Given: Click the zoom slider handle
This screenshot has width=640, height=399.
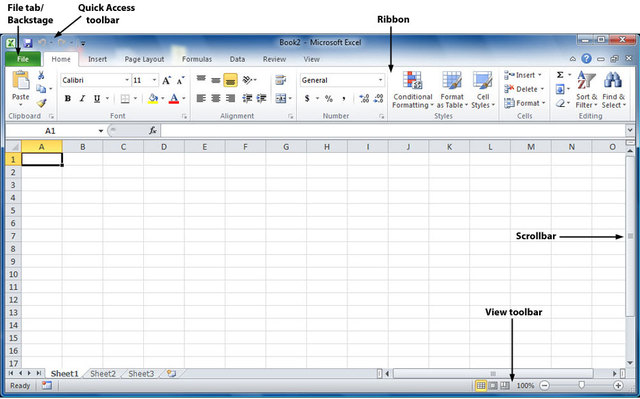Looking at the screenshot, I should coord(581,385).
